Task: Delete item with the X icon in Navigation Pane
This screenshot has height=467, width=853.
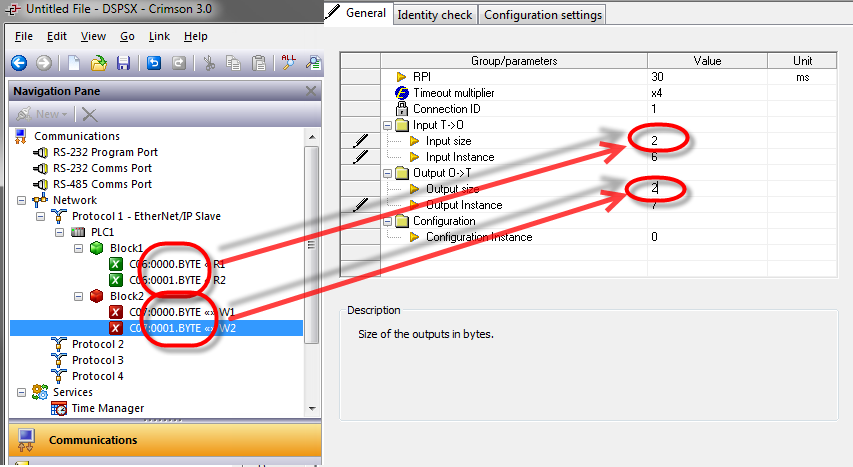Action: click(89, 114)
